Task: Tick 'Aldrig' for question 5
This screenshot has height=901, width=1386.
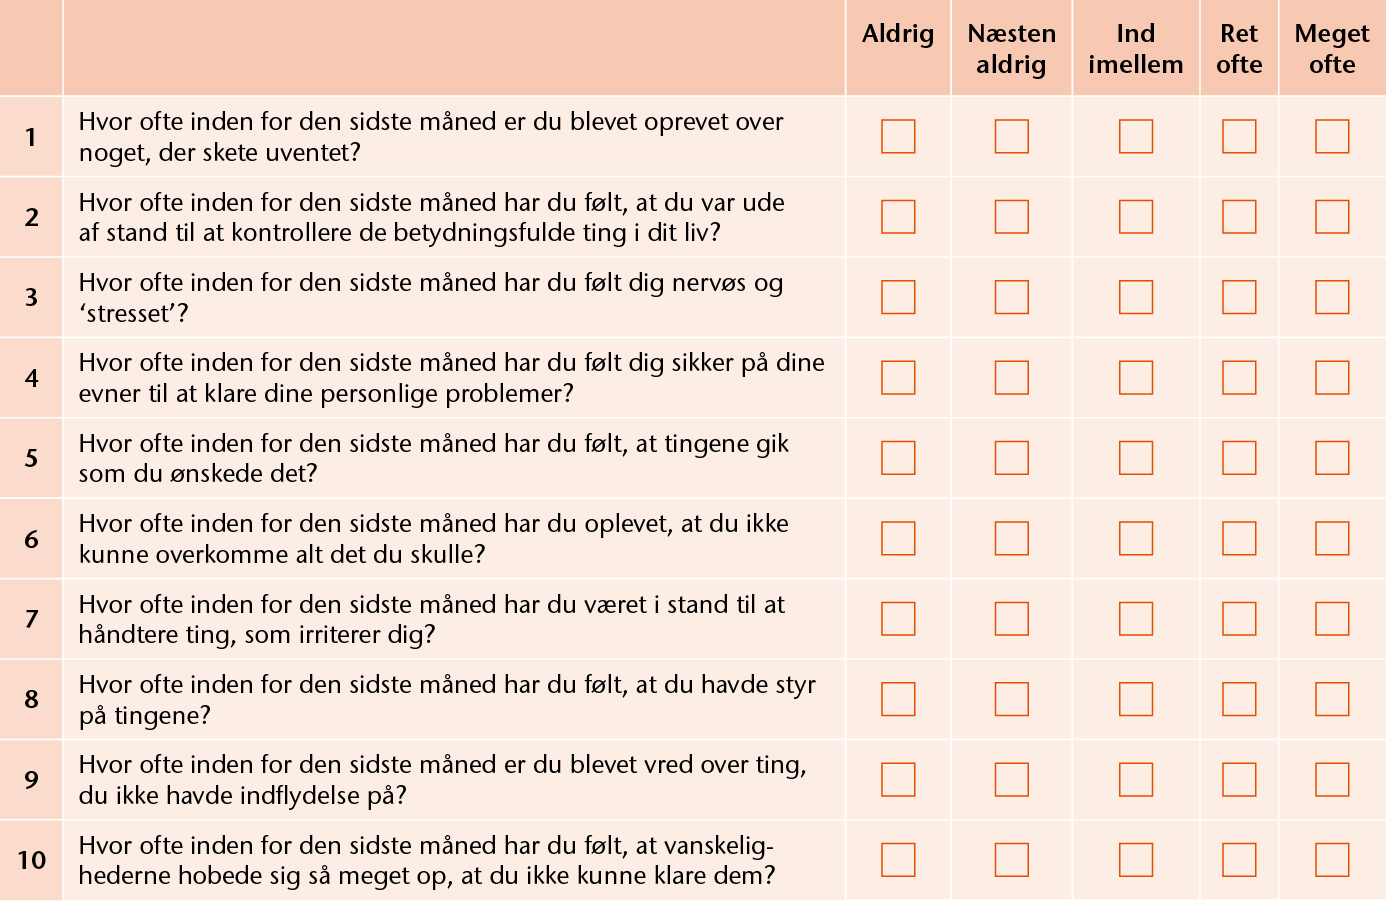Action: click(898, 458)
